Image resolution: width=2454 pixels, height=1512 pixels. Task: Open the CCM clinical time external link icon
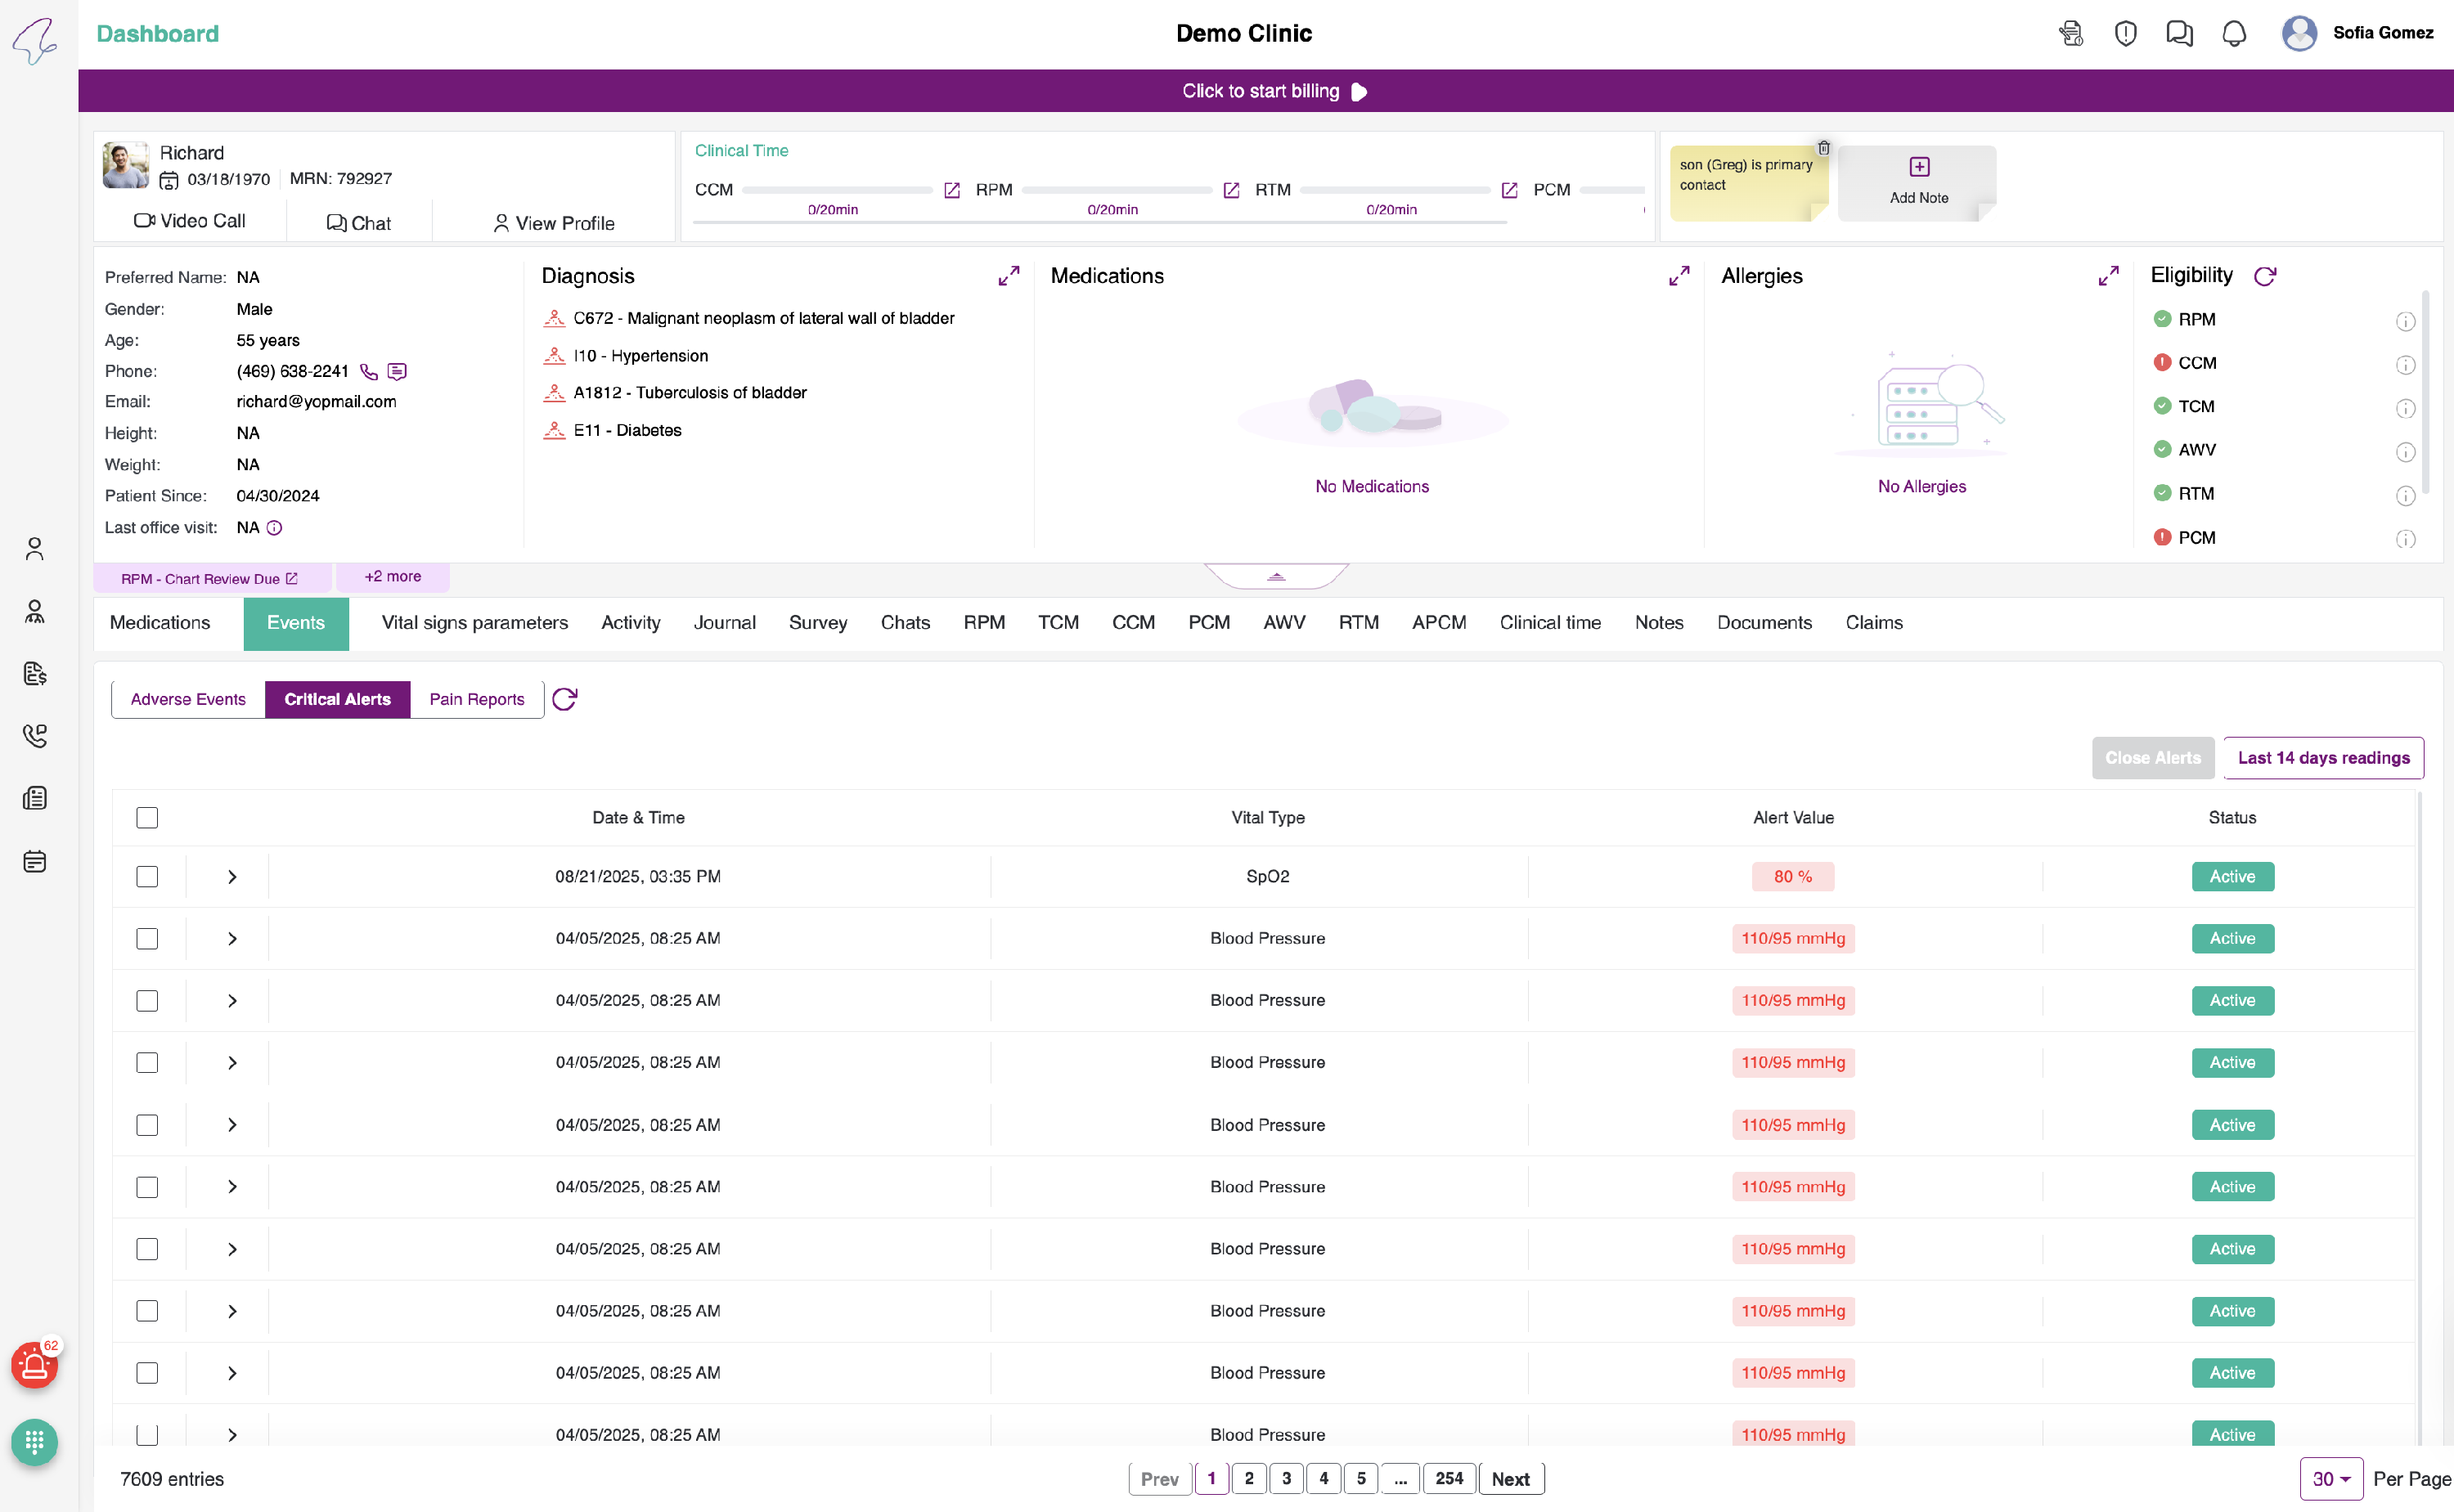(952, 190)
